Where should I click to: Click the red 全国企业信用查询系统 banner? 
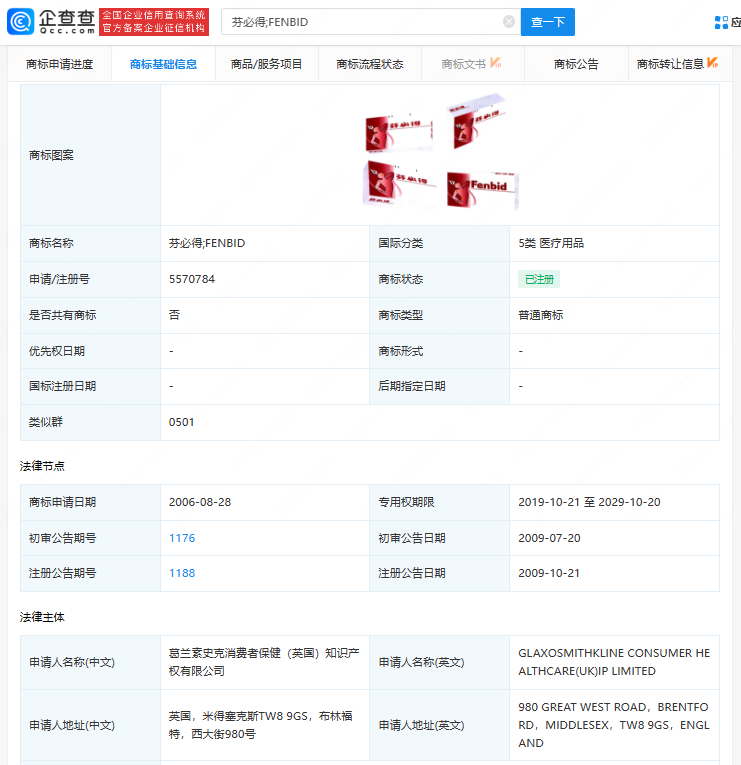[154, 22]
